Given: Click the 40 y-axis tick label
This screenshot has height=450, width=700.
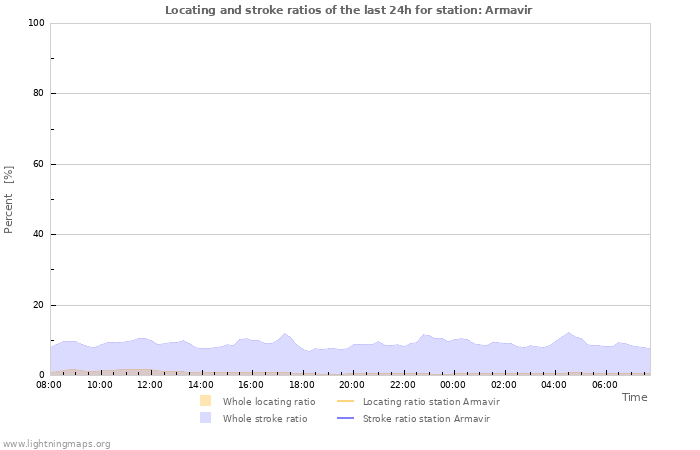Looking at the screenshot, I should [38, 234].
